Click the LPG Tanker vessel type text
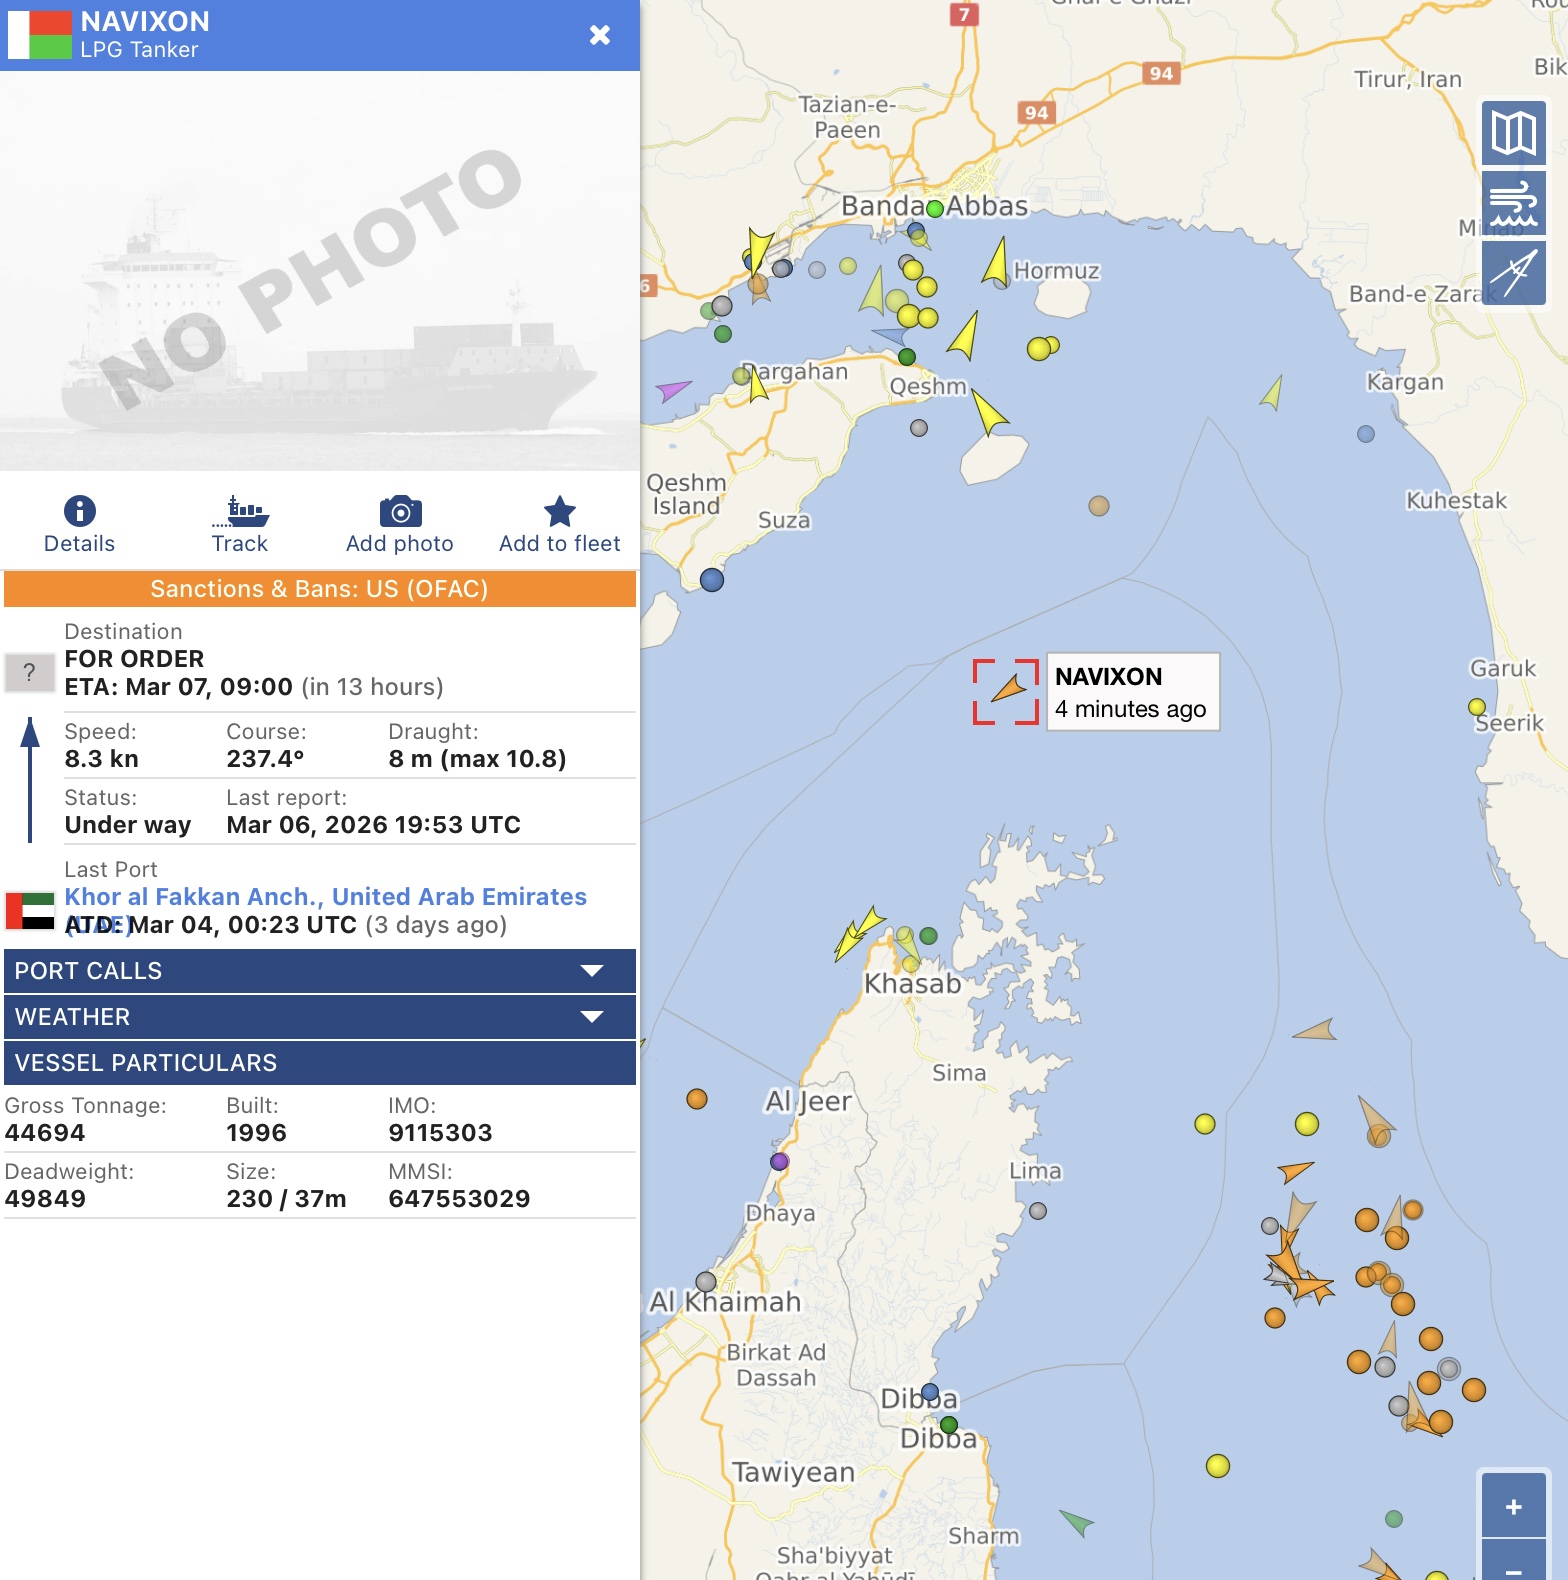The image size is (1568, 1580). pos(140,50)
